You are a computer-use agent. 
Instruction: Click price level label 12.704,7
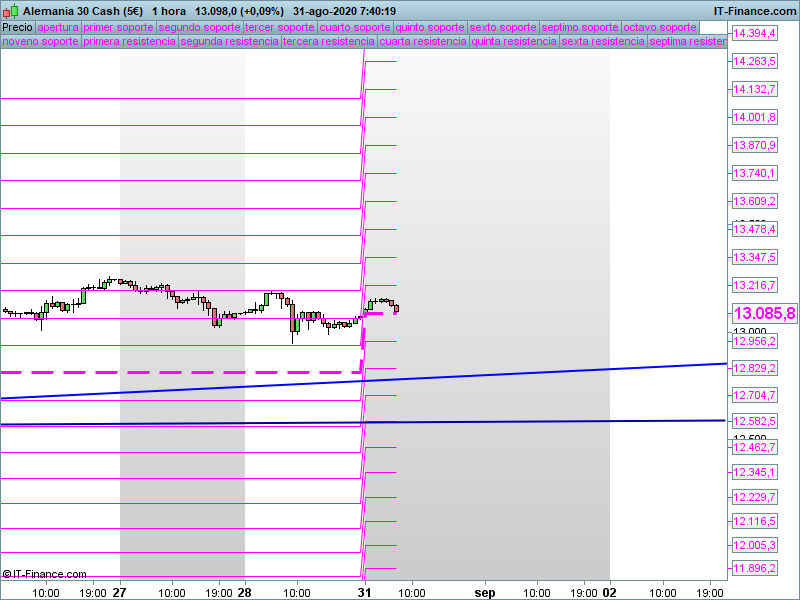coord(755,395)
